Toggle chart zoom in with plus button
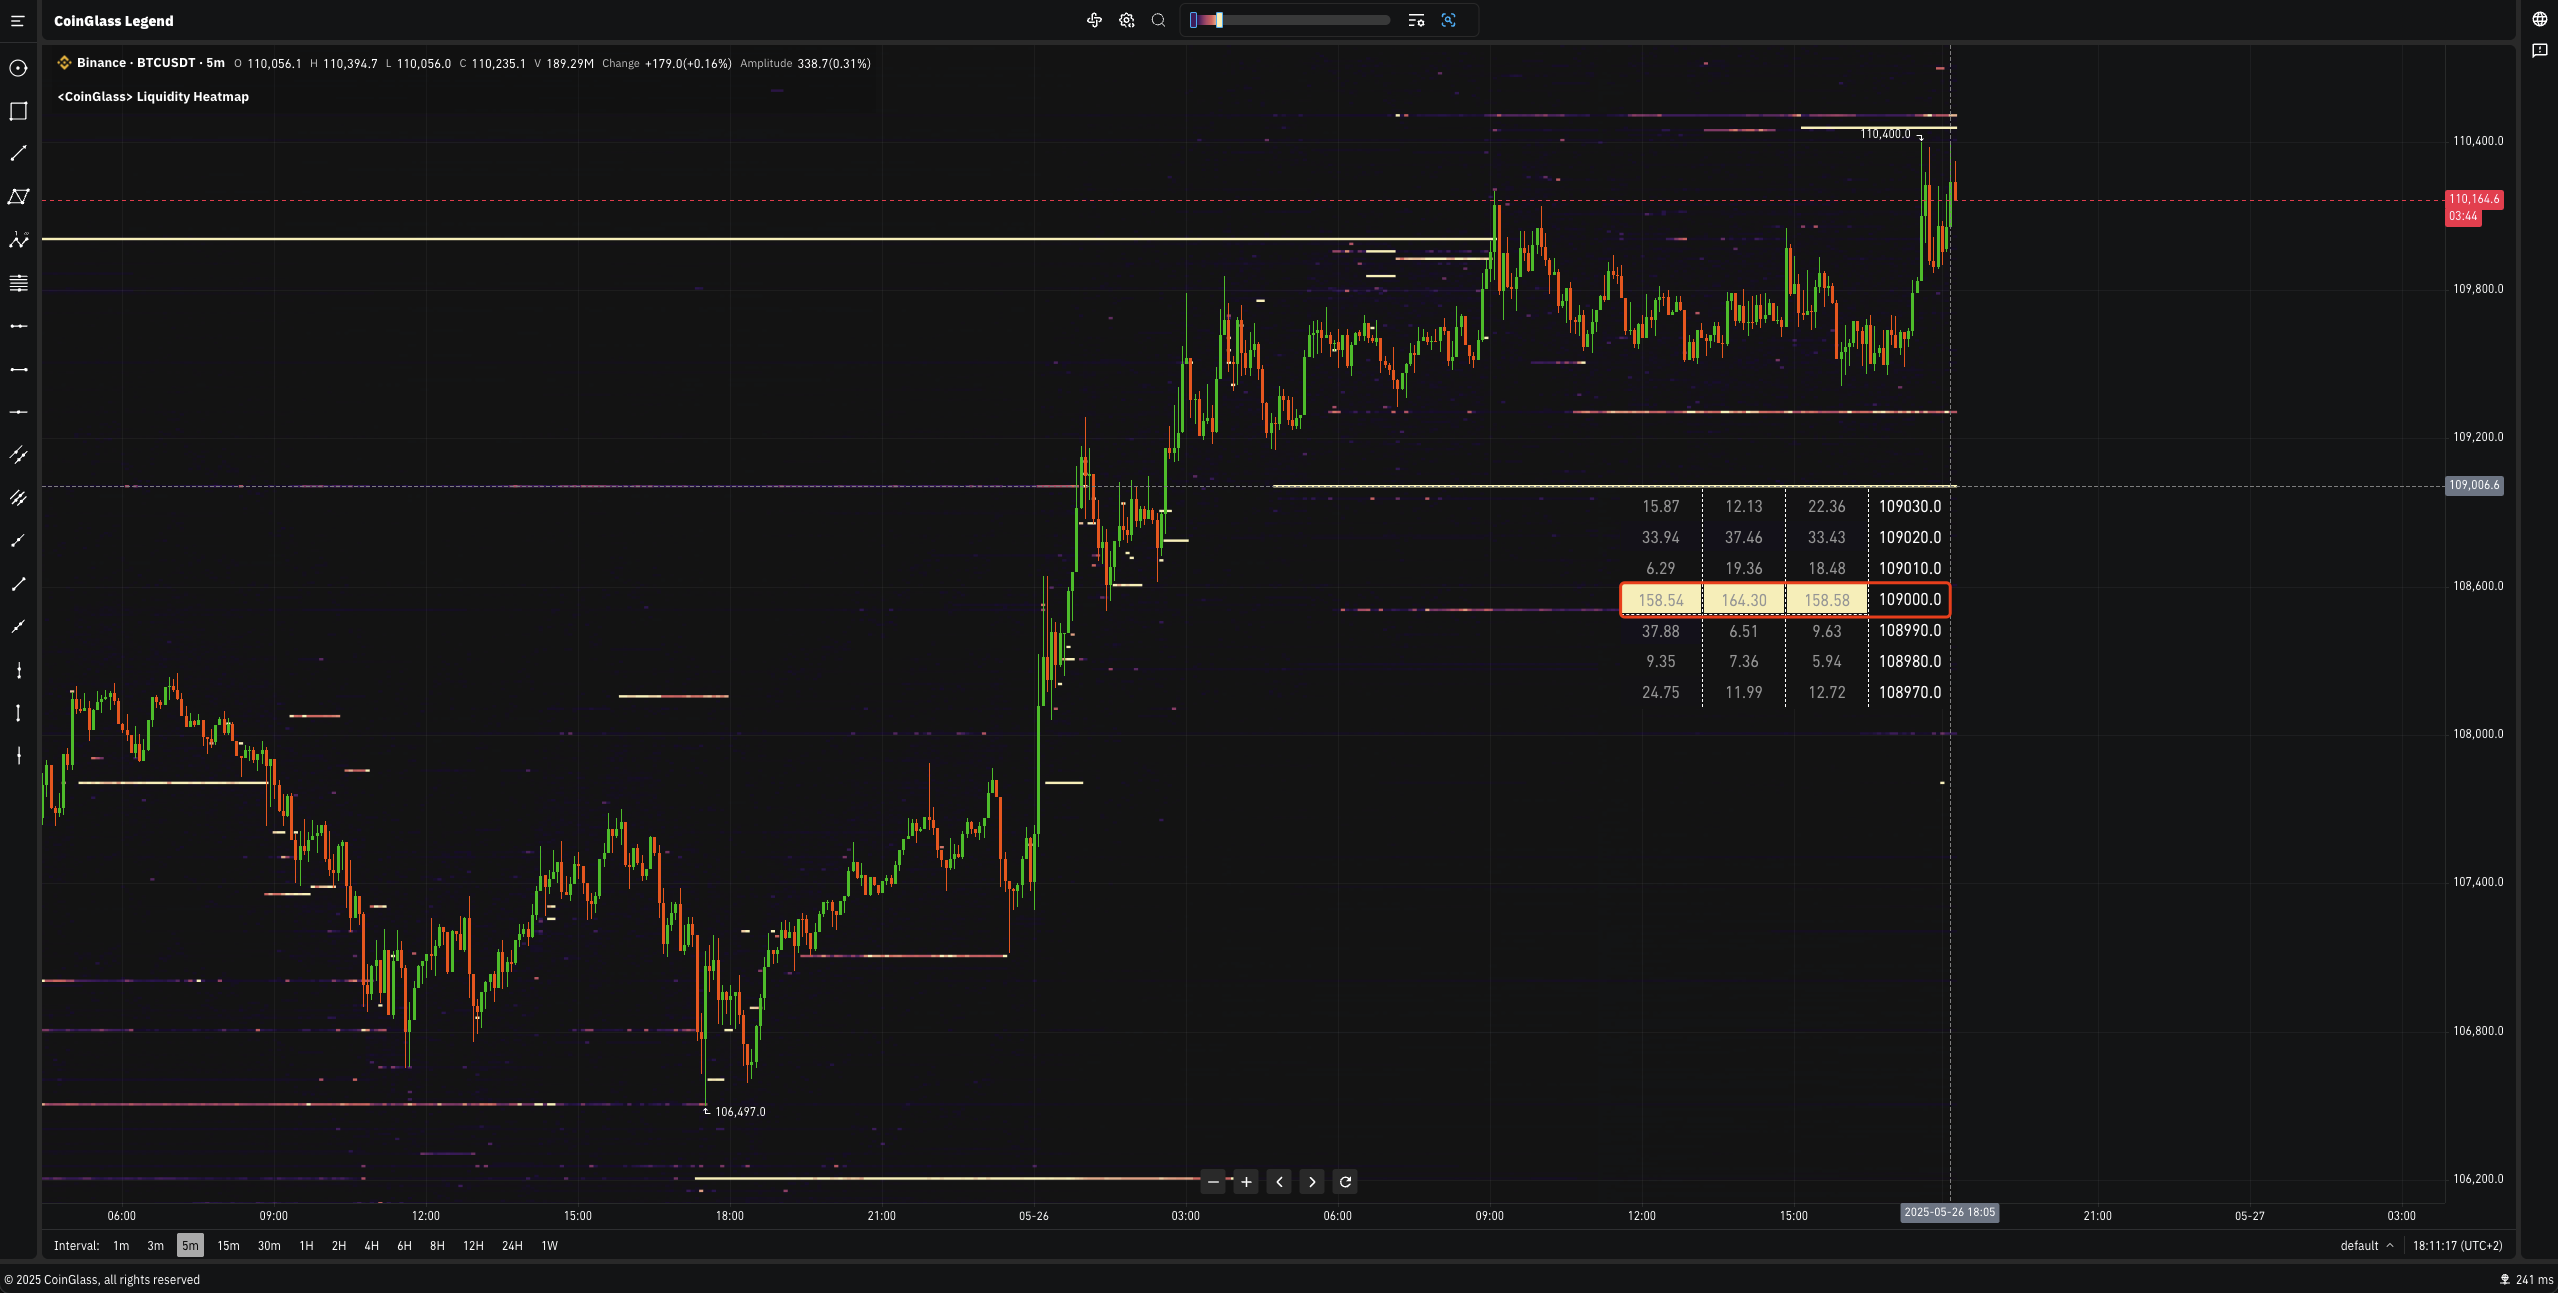The height and width of the screenshot is (1293, 2558). [x=1244, y=1181]
